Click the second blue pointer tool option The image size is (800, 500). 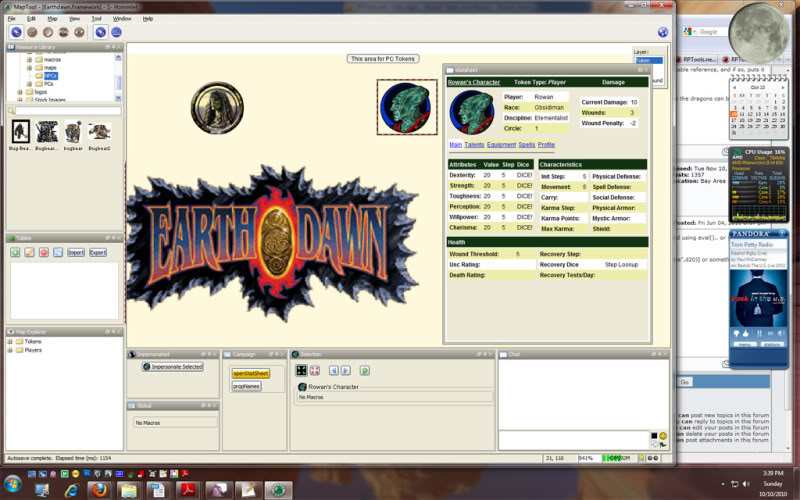(x=101, y=32)
